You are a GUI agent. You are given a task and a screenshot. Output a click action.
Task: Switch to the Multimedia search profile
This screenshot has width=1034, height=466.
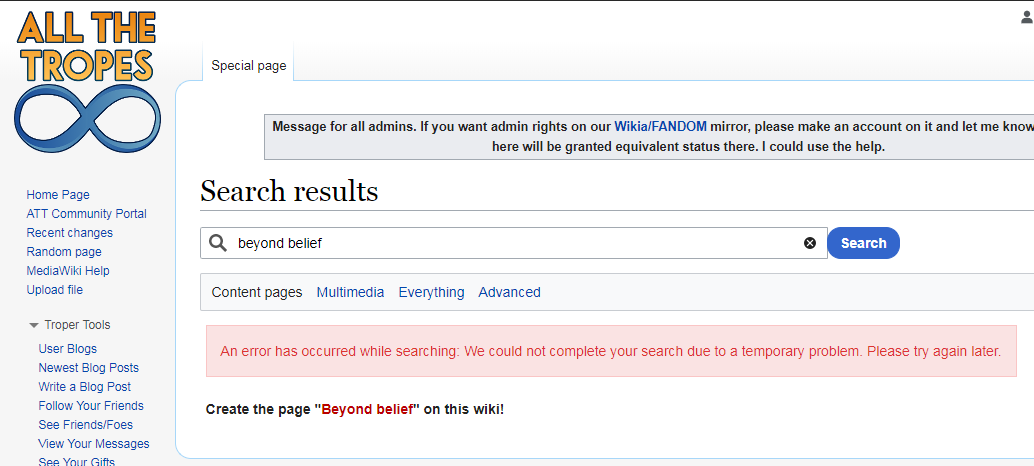click(350, 292)
